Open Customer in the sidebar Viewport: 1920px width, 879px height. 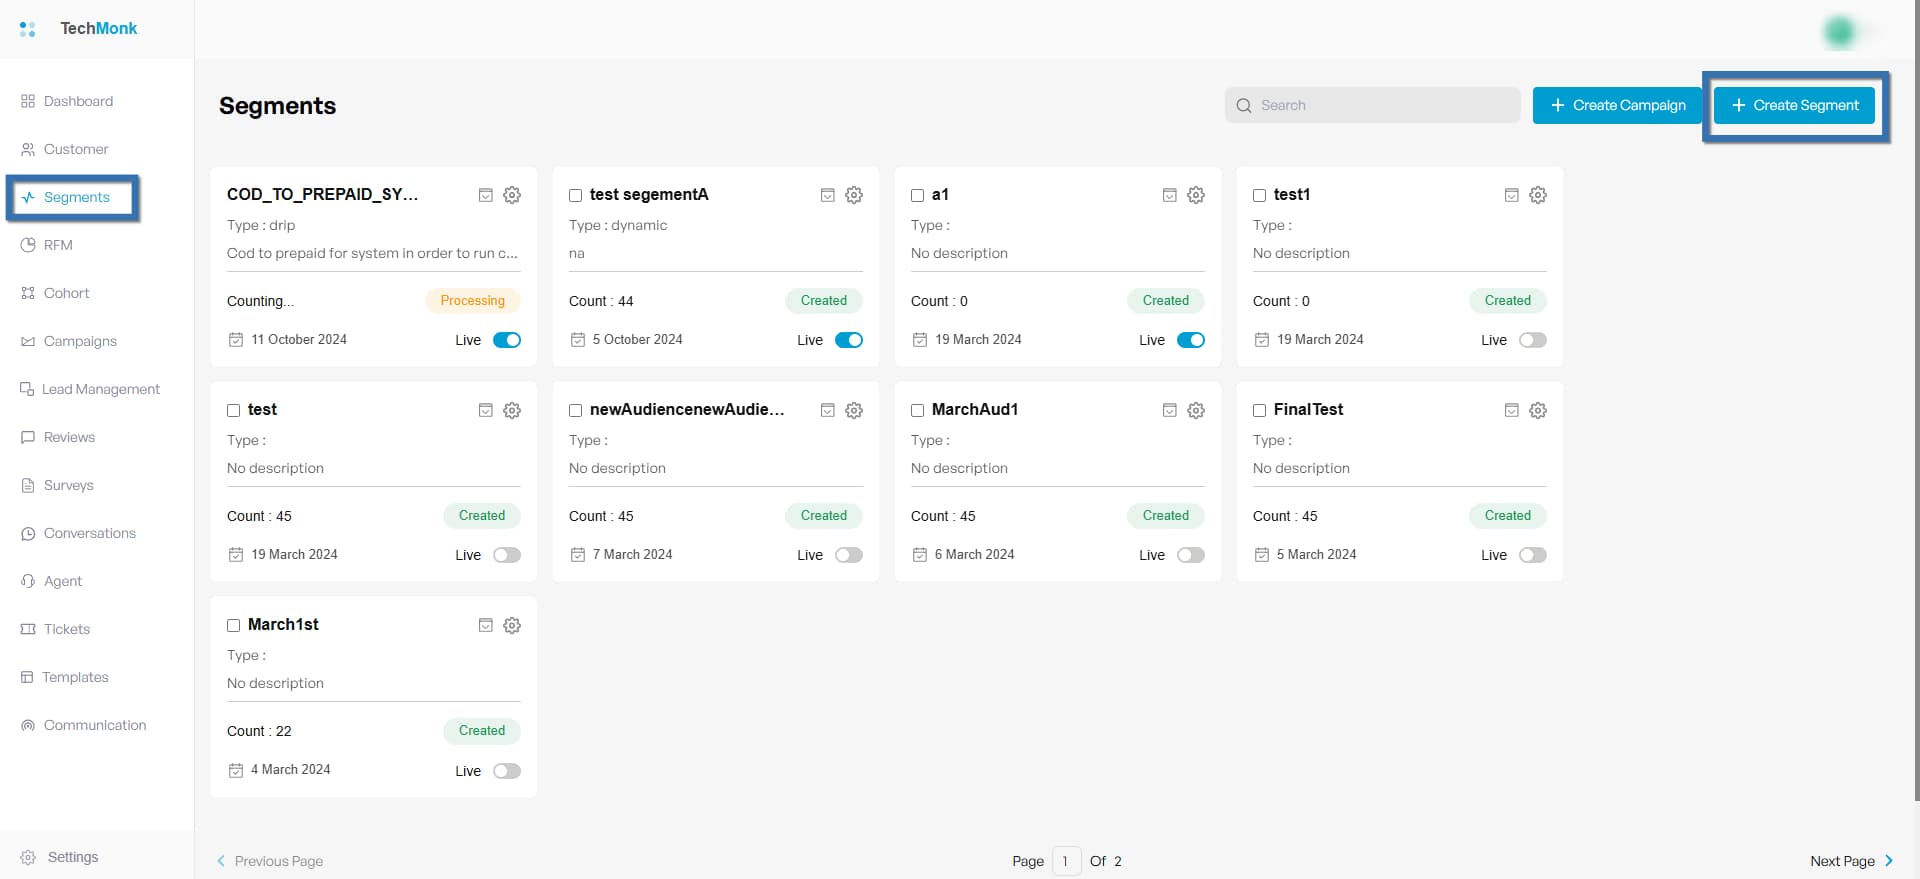65,149
